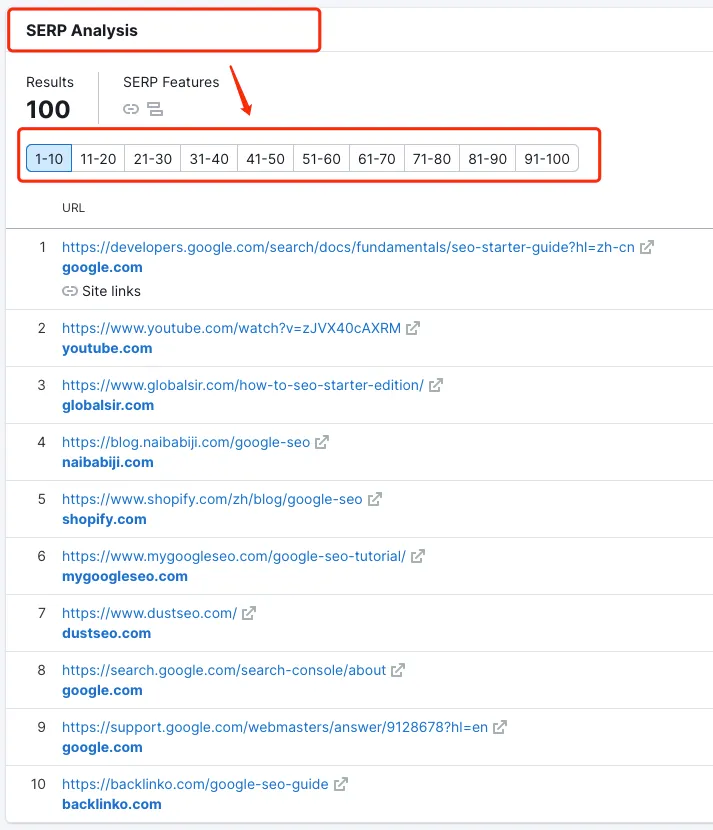Click the URL column header

(73, 208)
